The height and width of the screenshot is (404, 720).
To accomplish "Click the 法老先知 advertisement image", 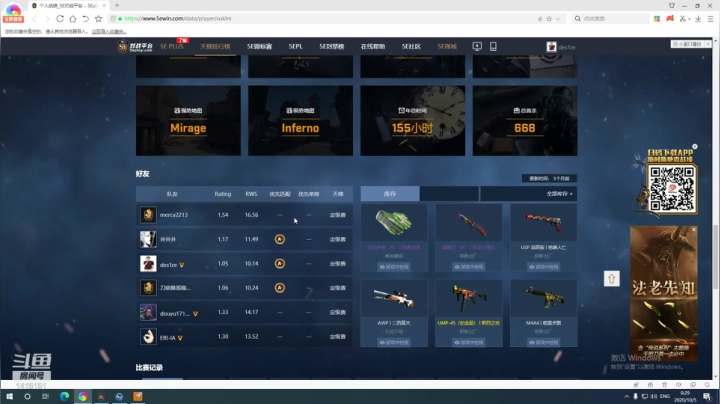I will coord(664,294).
